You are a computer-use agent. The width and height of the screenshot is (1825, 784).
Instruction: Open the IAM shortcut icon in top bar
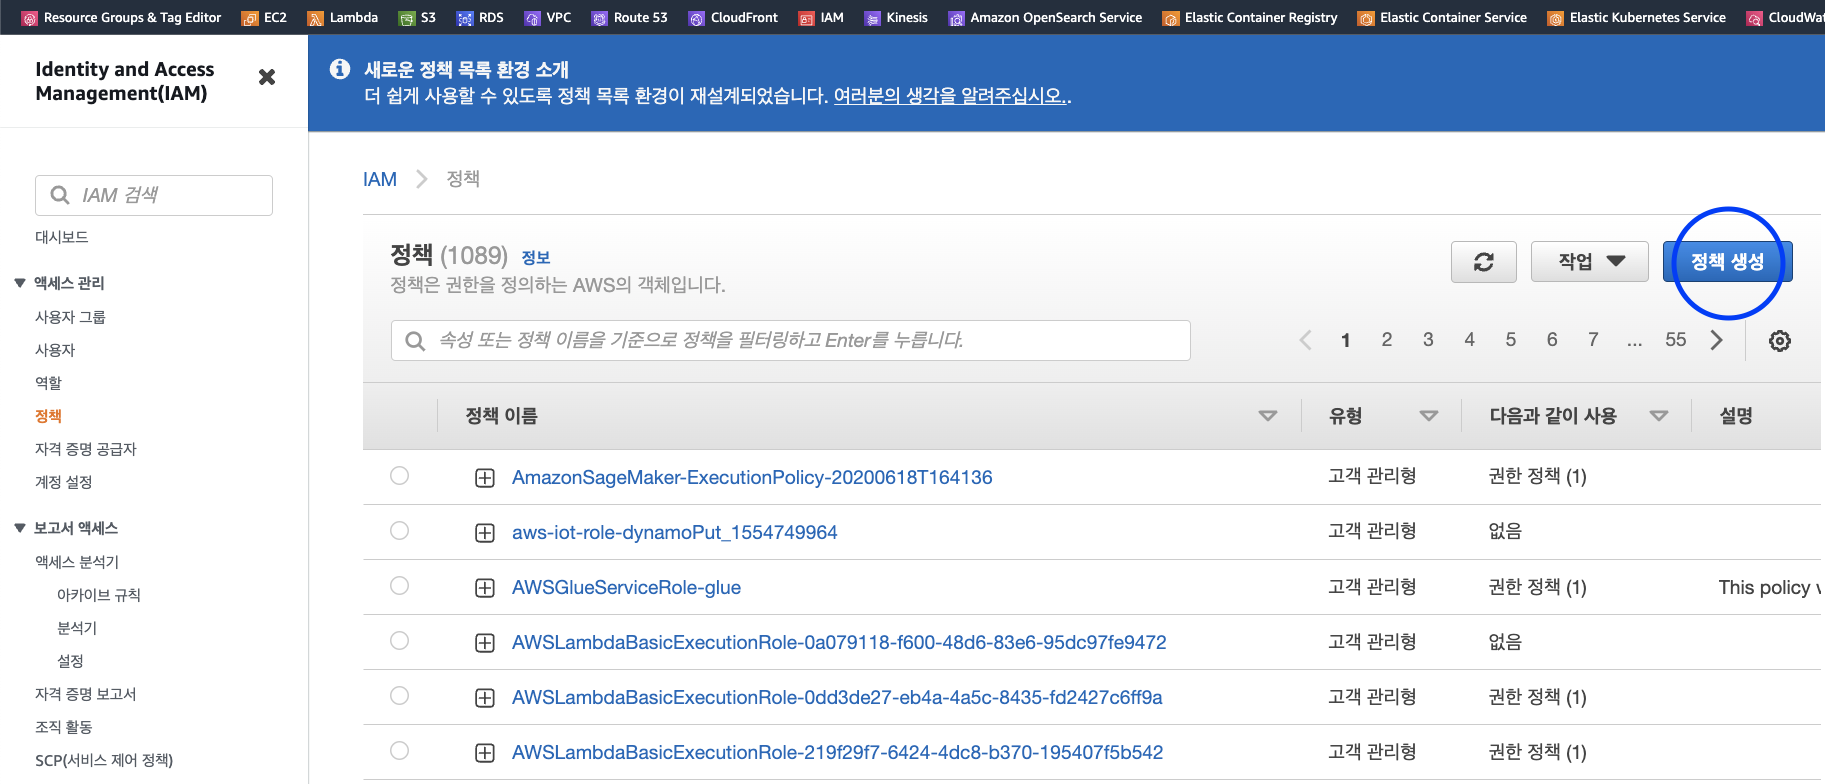(x=807, y=18)
